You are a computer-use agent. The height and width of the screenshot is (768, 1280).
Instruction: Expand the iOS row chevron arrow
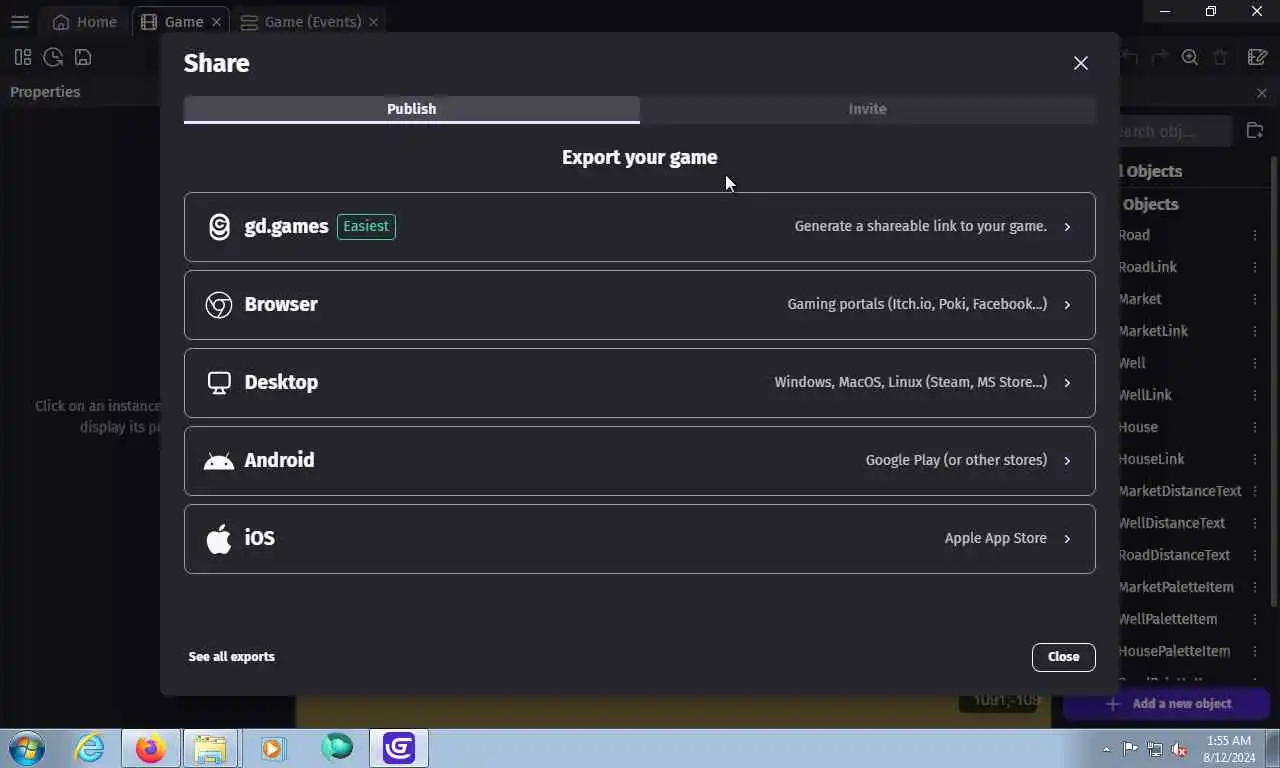click(x=1067, y=539)
